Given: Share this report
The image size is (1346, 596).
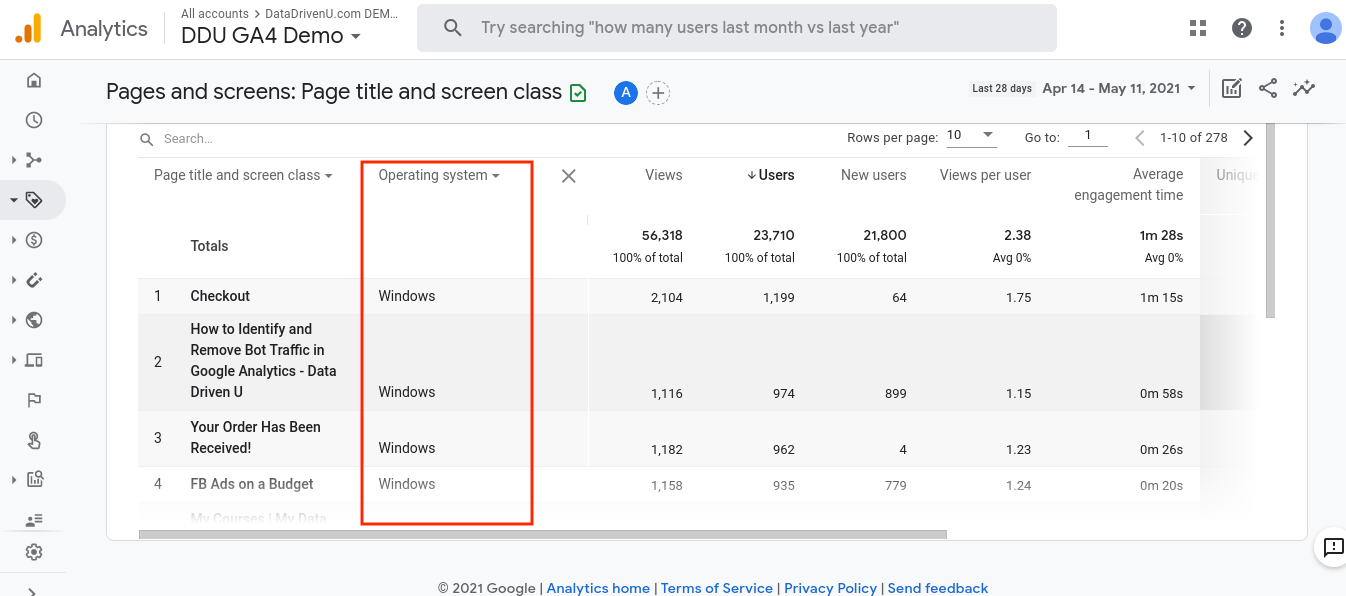Looking at the screenshot, I should pos(1268,88).
